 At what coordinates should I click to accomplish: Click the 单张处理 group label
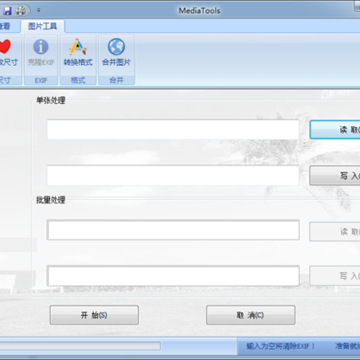click(x=51, y=100)
